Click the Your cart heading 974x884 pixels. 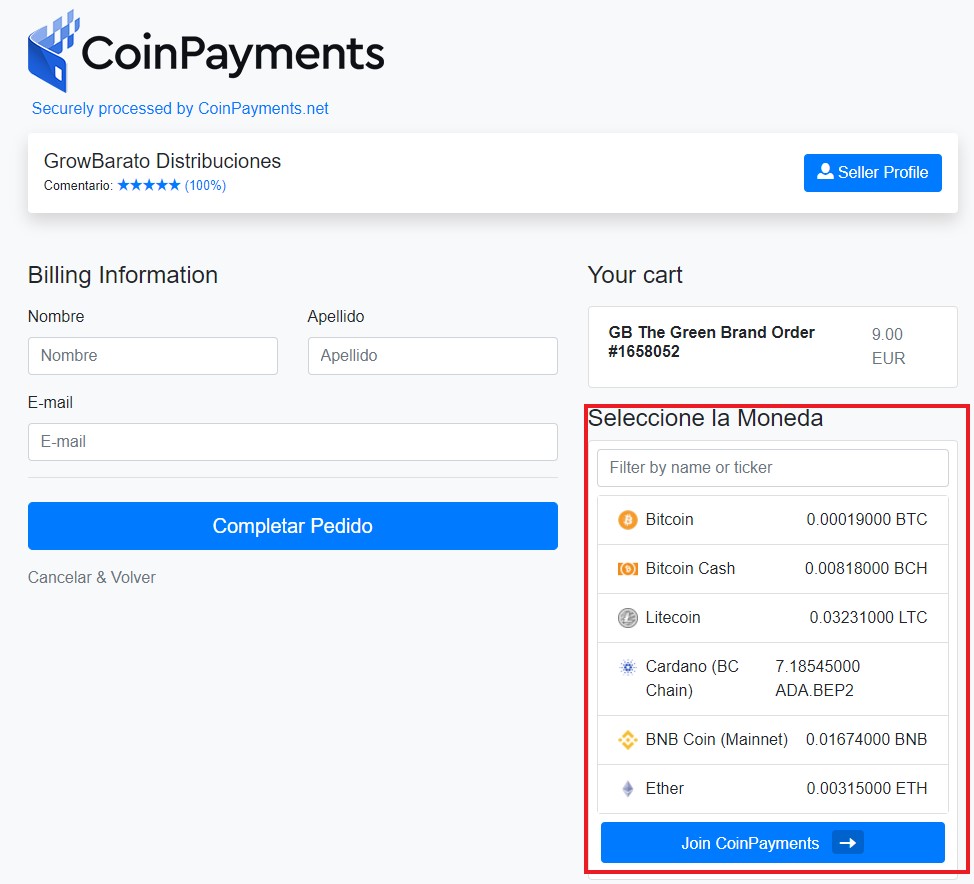point(635,275)
